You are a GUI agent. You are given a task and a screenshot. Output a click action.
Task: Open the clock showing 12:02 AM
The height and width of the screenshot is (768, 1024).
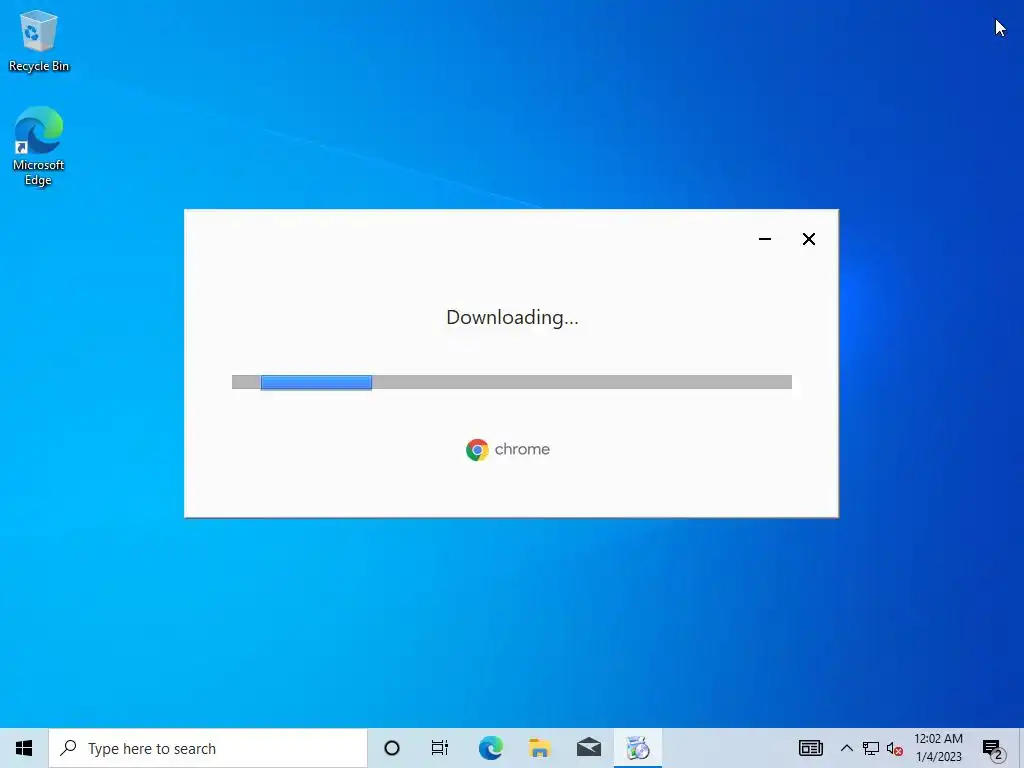[938, 748]
